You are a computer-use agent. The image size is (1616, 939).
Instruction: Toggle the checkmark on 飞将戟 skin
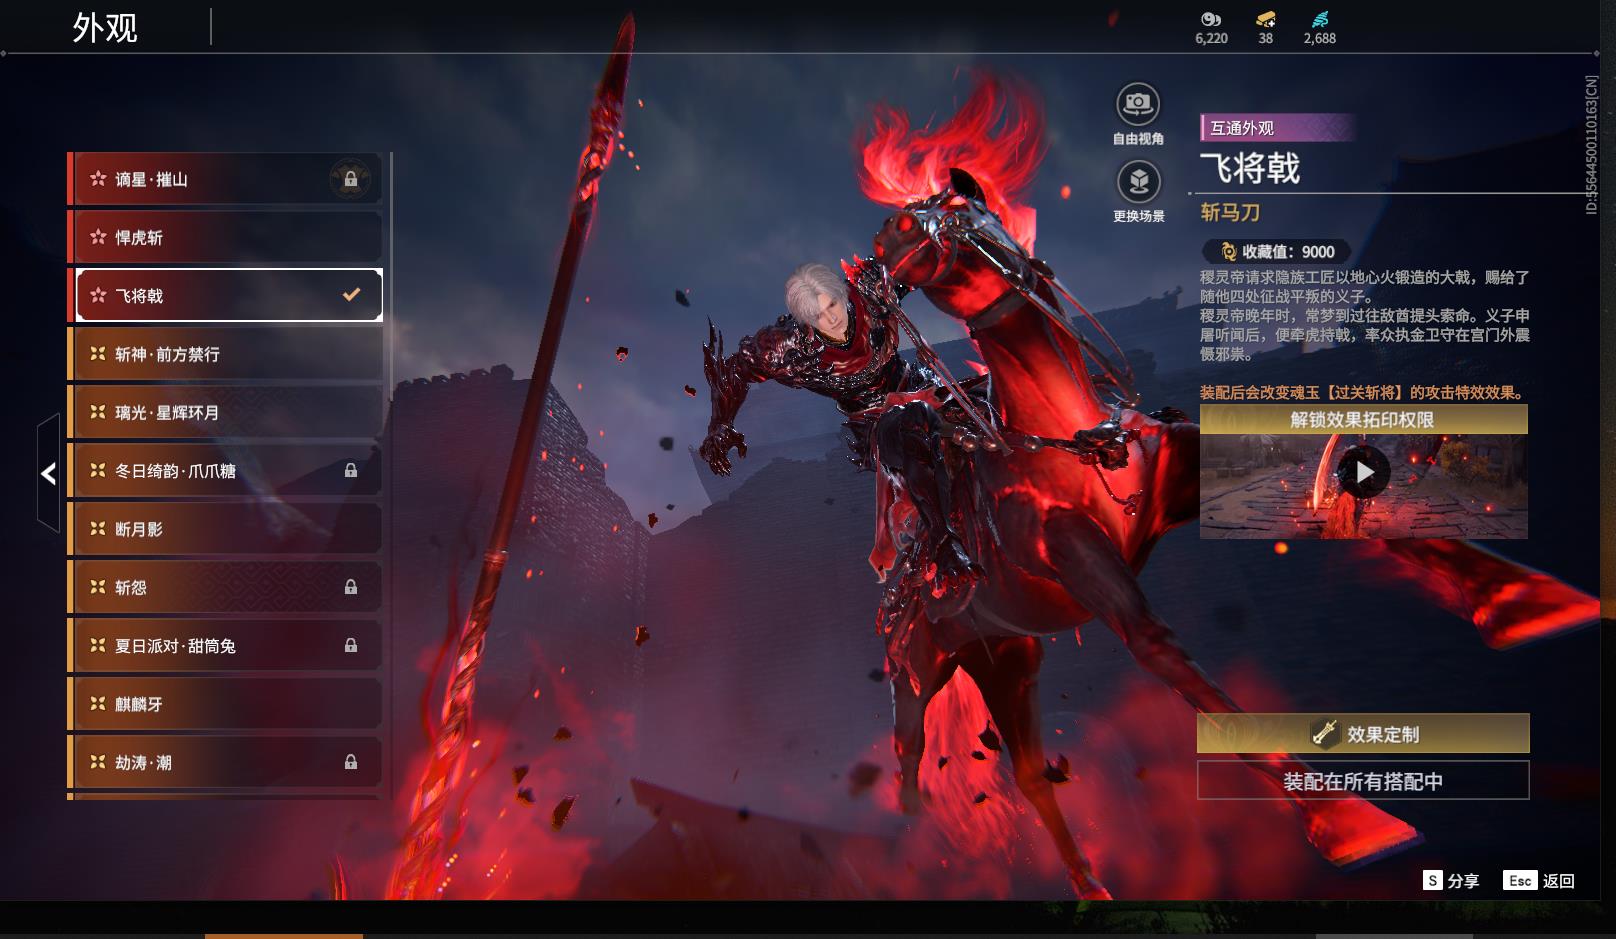tap(351, 295)
